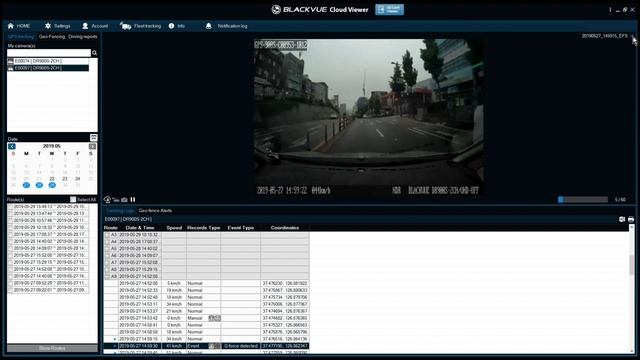Click the video progress slider
The width and height of the screenshot is (640, 360).
pos(583,200)
